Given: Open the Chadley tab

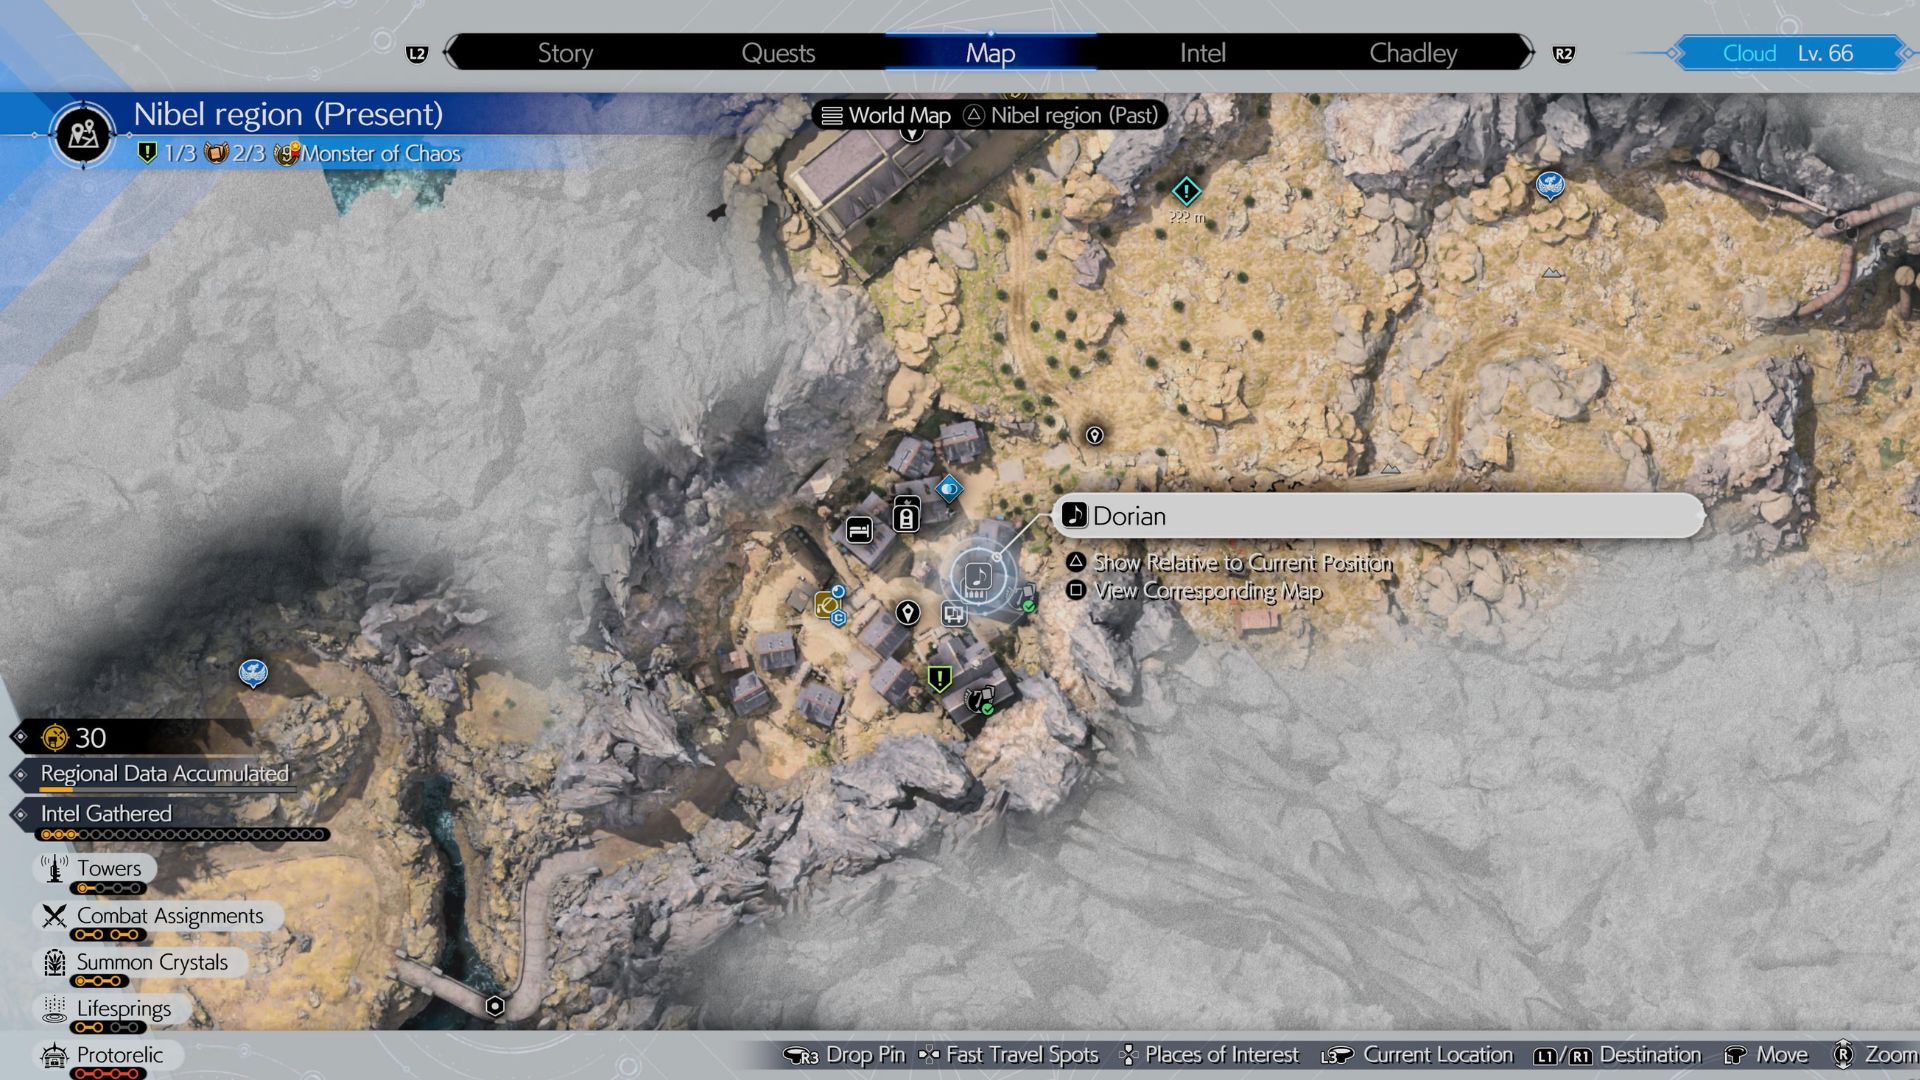Looking at the screenshot, I should [x=1412, y=53].
